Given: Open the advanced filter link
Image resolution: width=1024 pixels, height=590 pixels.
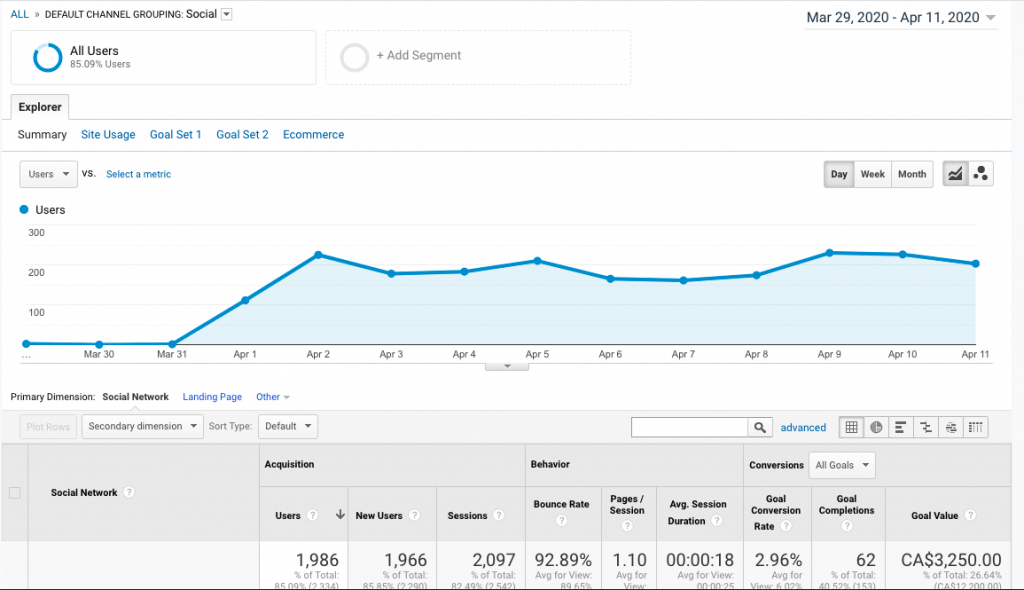Looking at the screenshot, I should pos(803,427).
